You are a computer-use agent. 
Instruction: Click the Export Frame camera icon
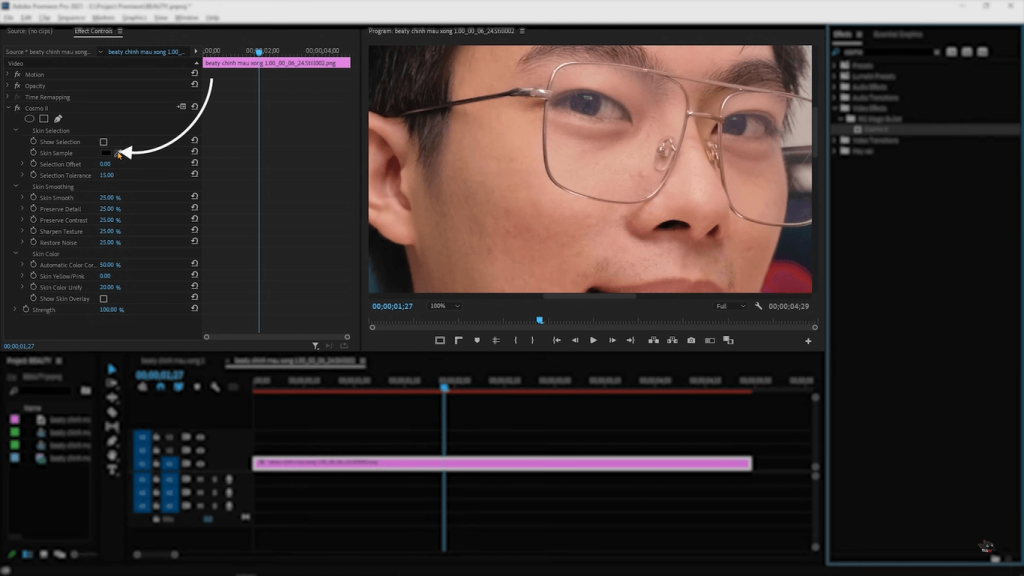tap(693, 340)
